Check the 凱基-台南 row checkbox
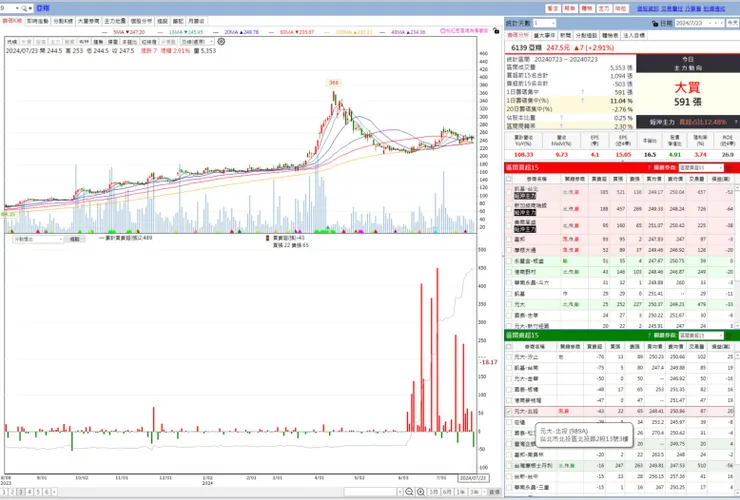Image resolution: width=740 pixels, height=500 pixels. [509, 368]
